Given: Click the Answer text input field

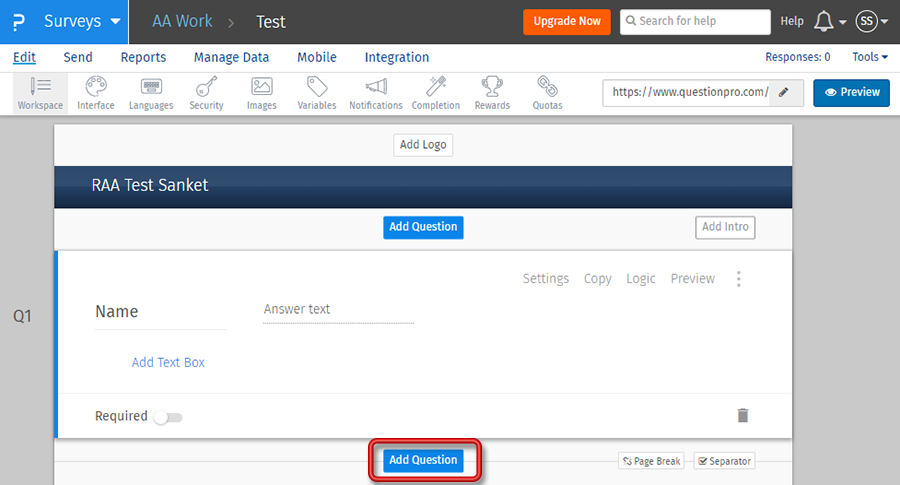Looking at the screenshot, I should (338, 310).
